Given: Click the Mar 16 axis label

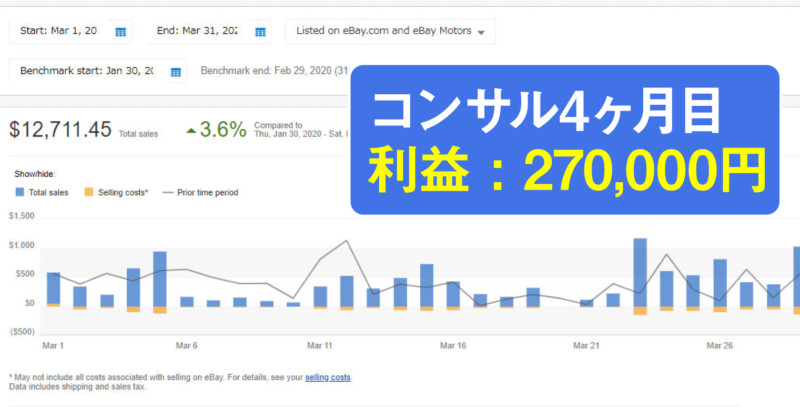Looking at the screenshot, I should click(x=453, y=345).
